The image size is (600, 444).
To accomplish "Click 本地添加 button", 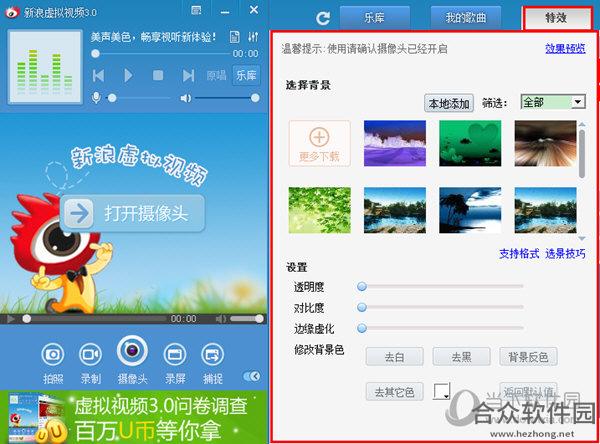I will 449,103.
